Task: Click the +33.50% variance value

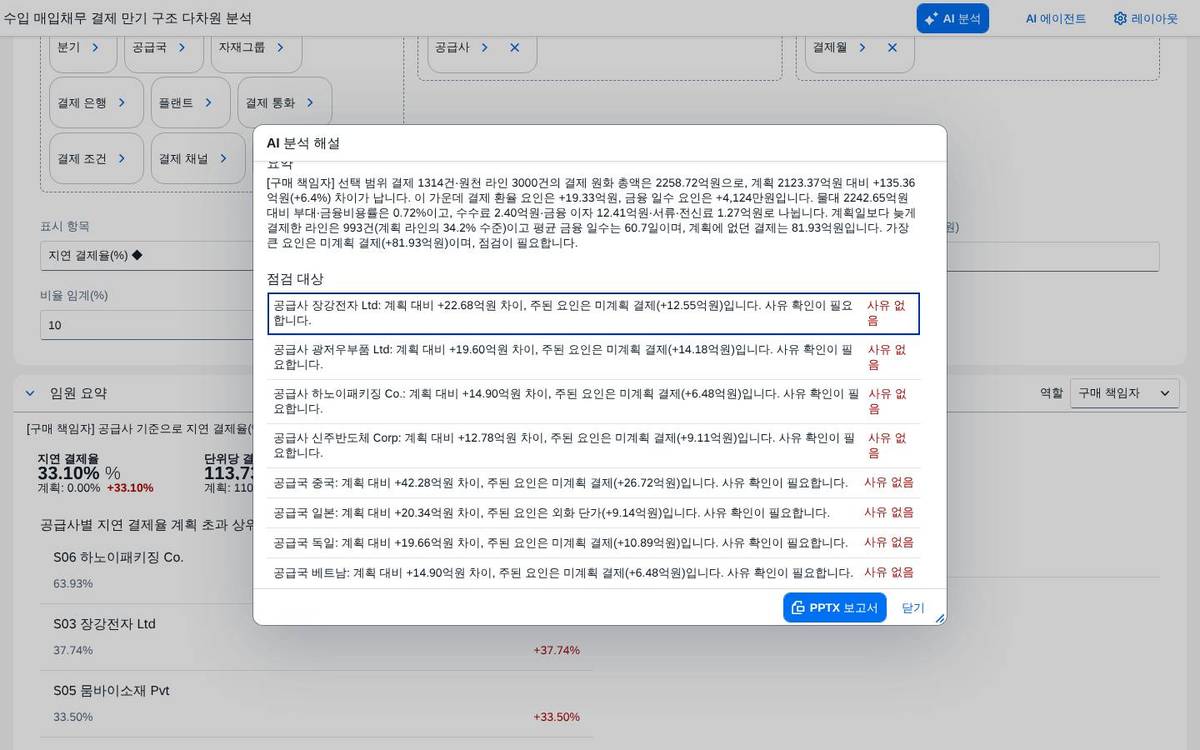Action: (556, 717)
